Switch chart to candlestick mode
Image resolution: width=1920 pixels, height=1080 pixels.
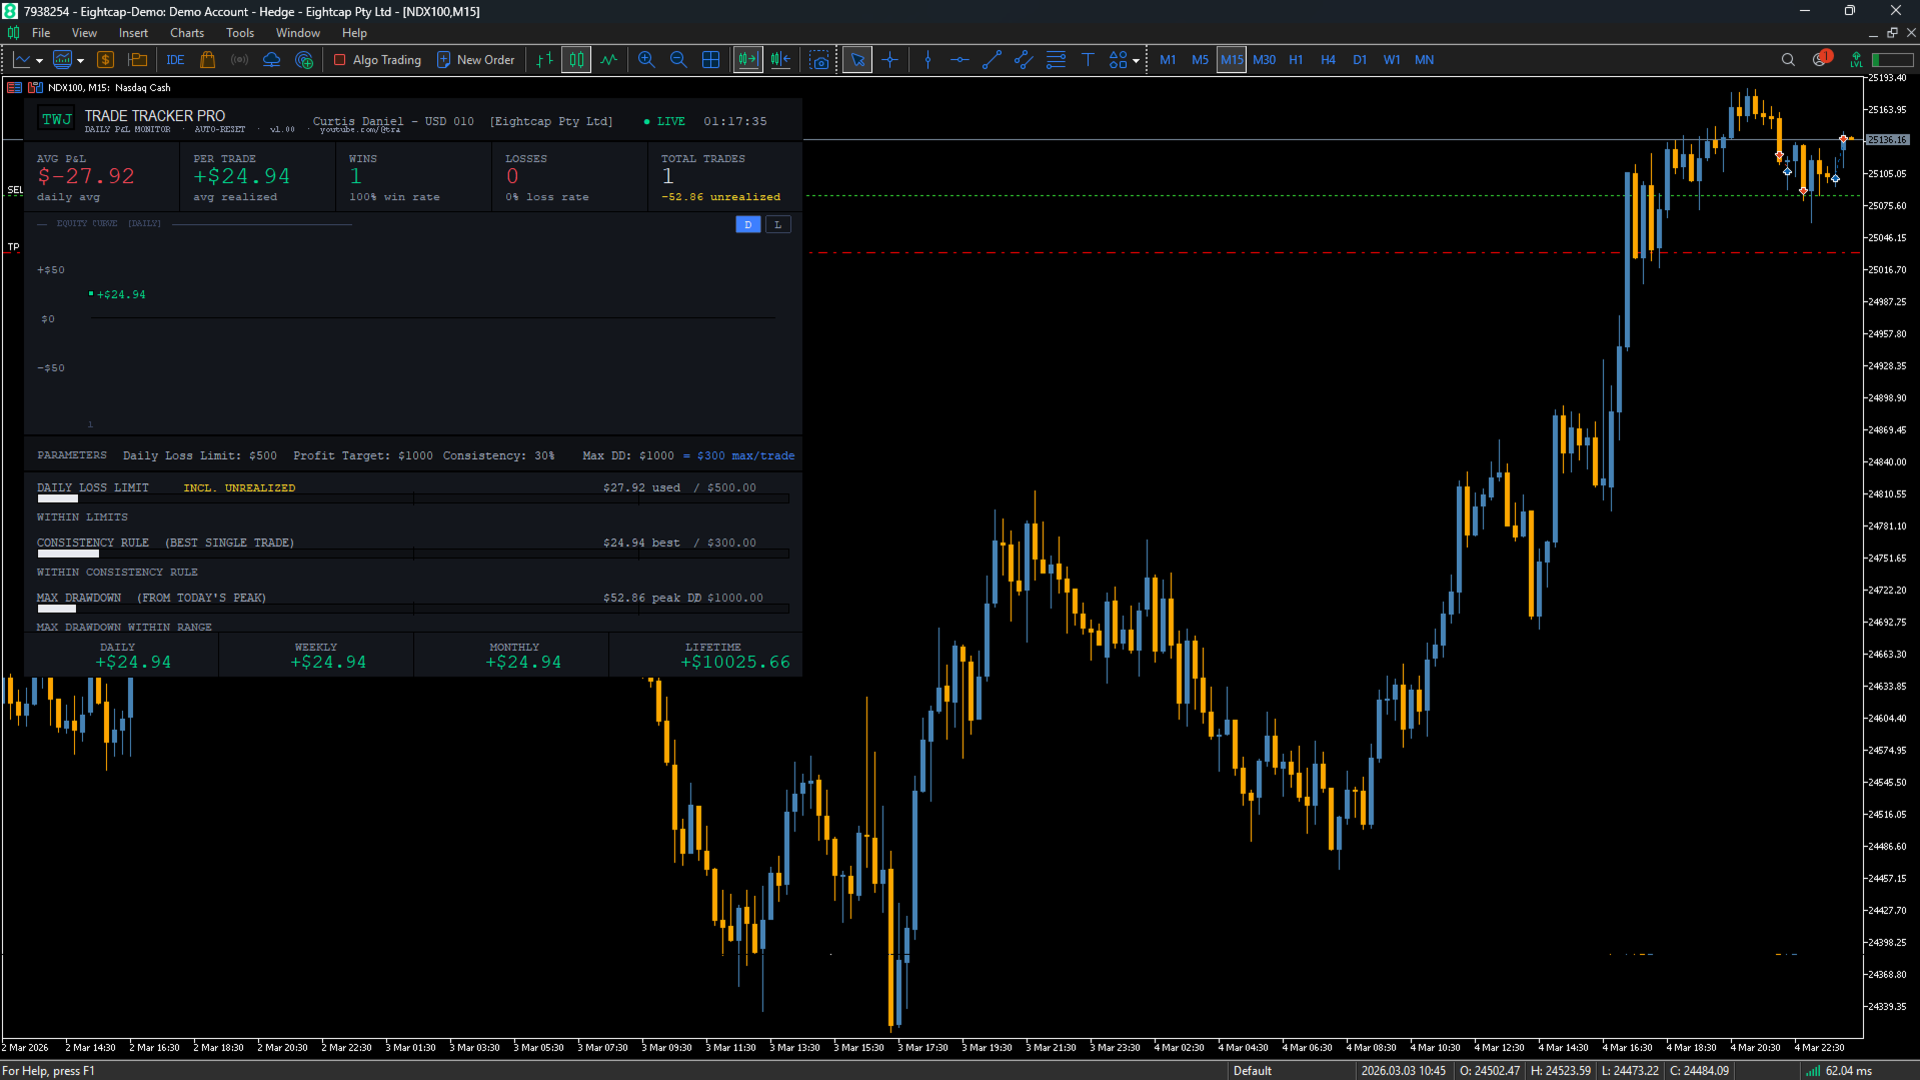tap(576, 60)
